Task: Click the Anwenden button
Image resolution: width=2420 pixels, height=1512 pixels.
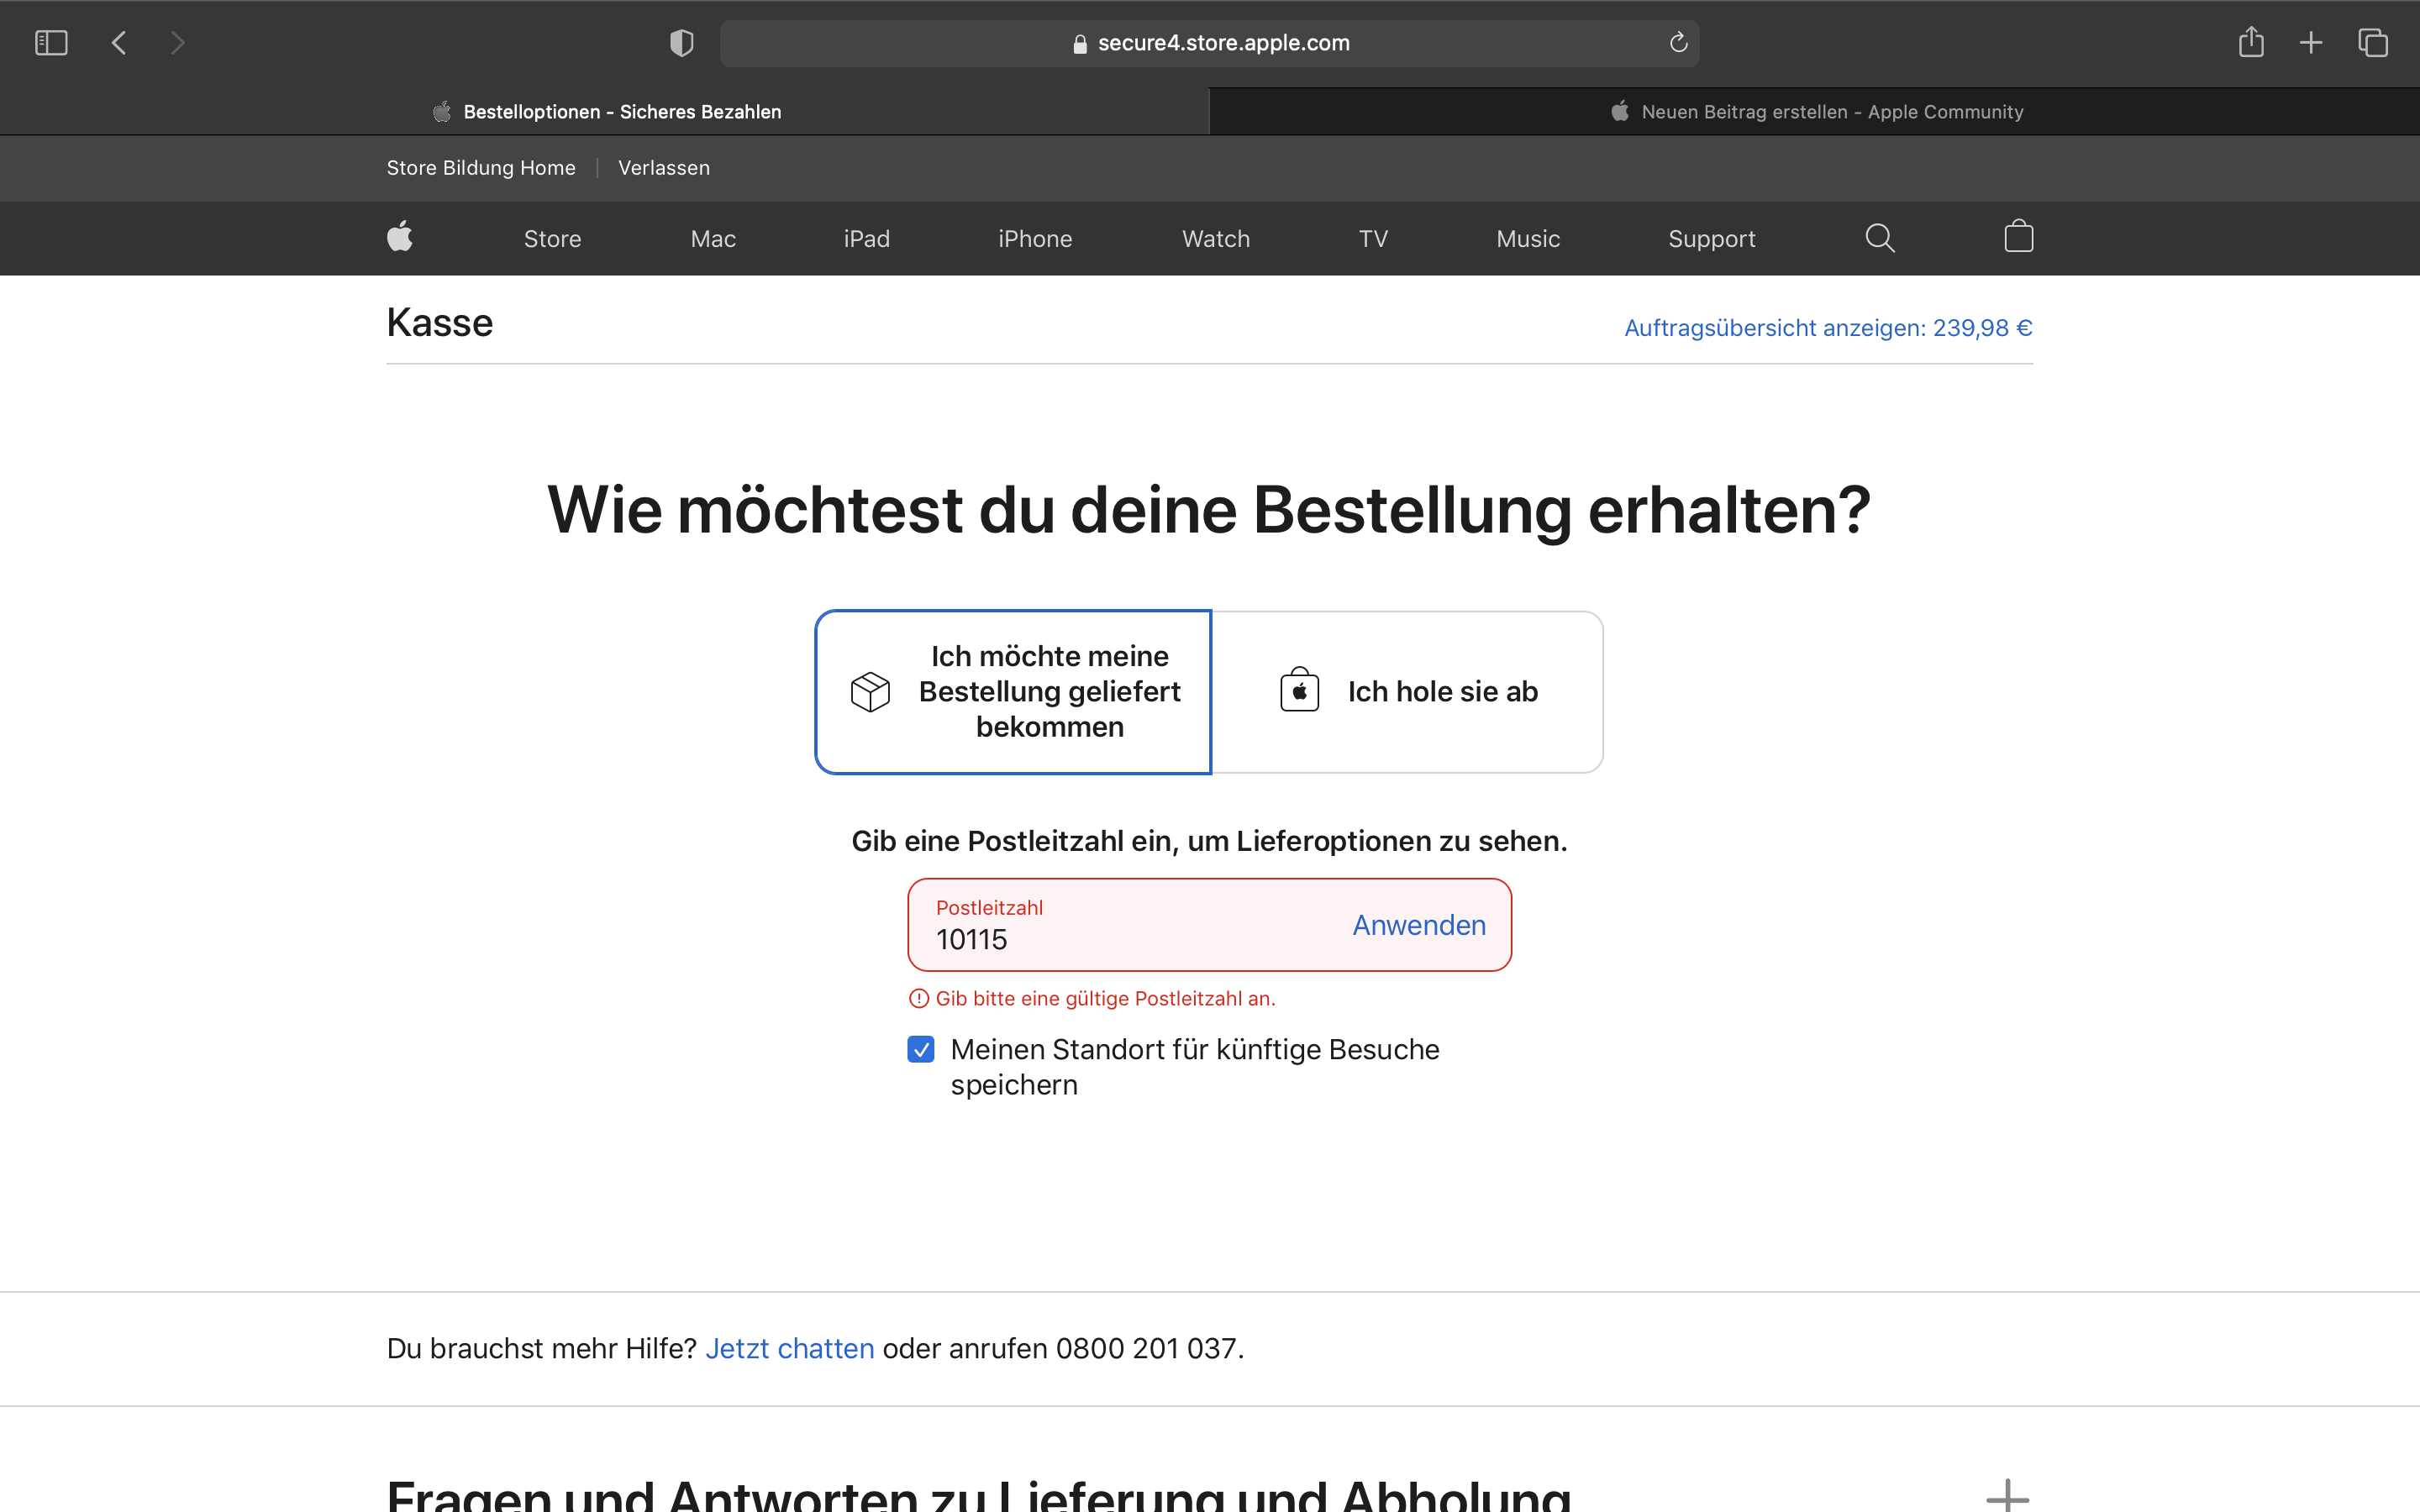Action: tap(1418, 925)
